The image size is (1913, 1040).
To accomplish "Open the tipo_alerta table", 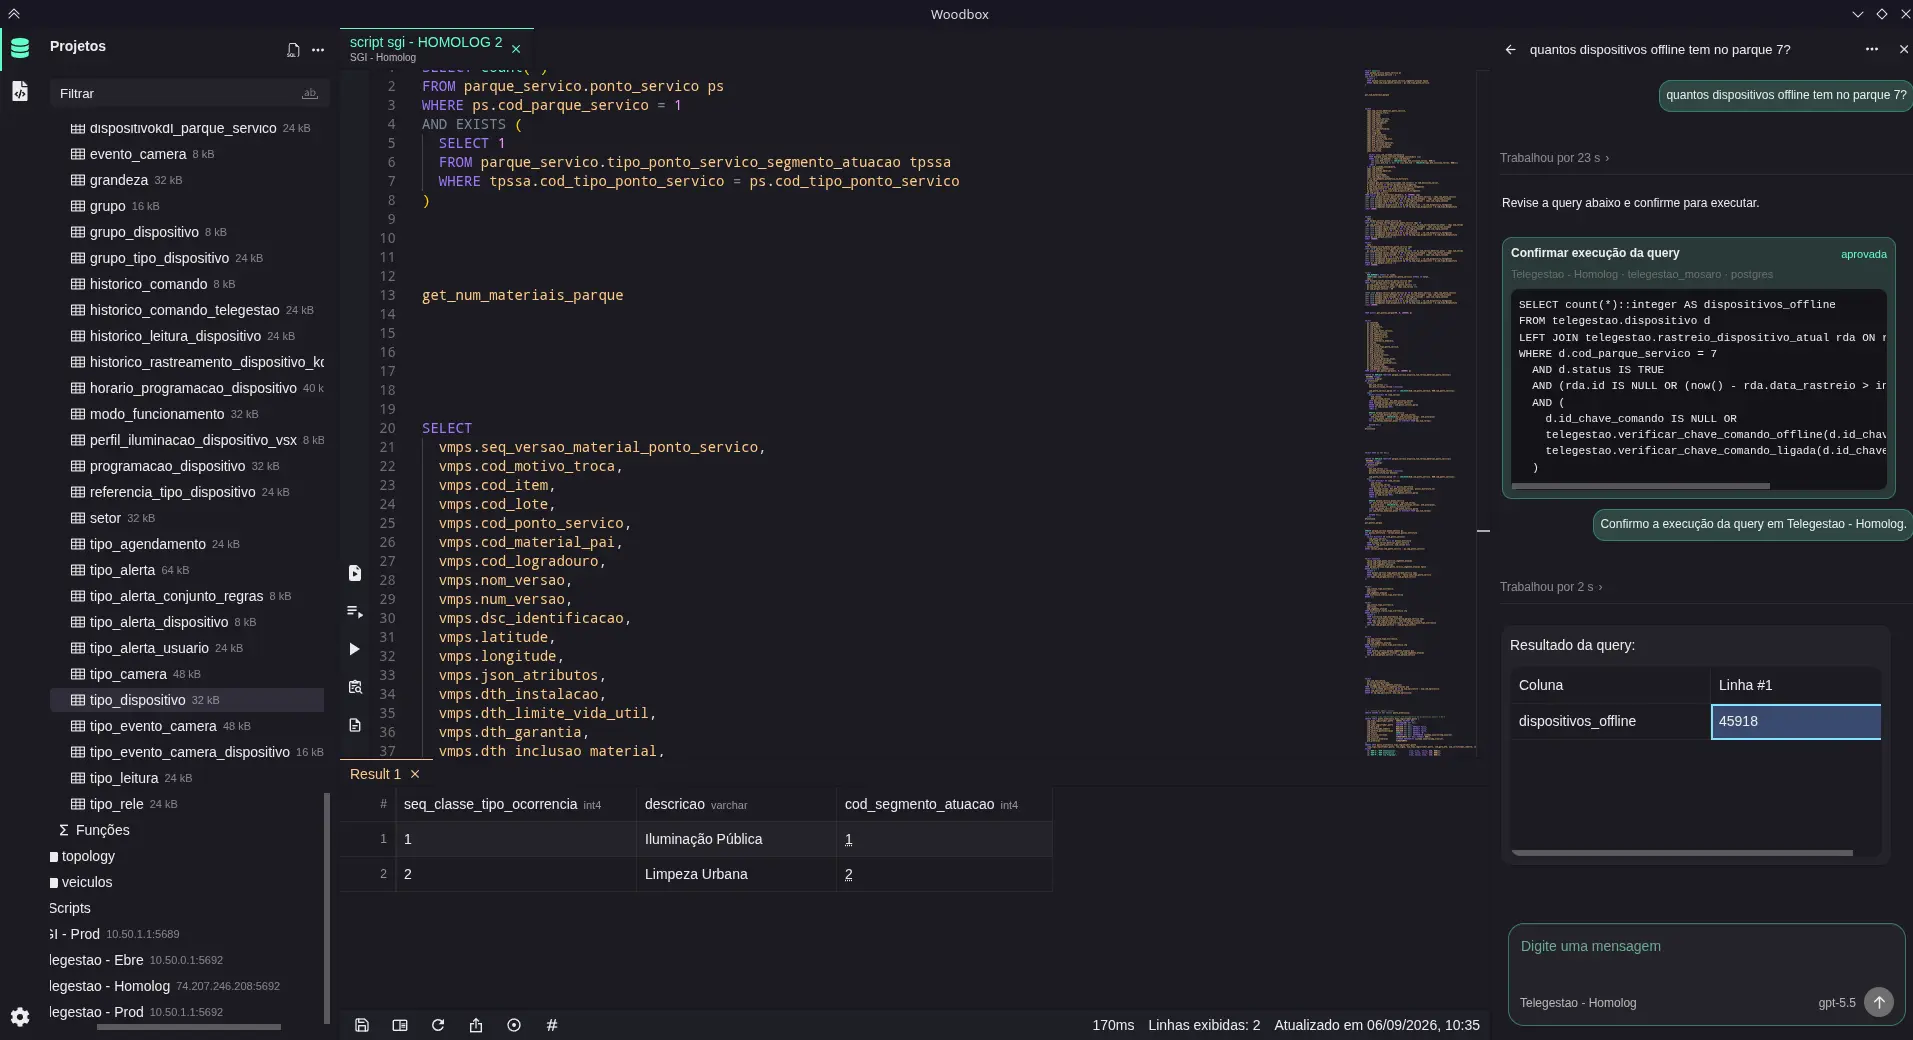I will [122, 570].
